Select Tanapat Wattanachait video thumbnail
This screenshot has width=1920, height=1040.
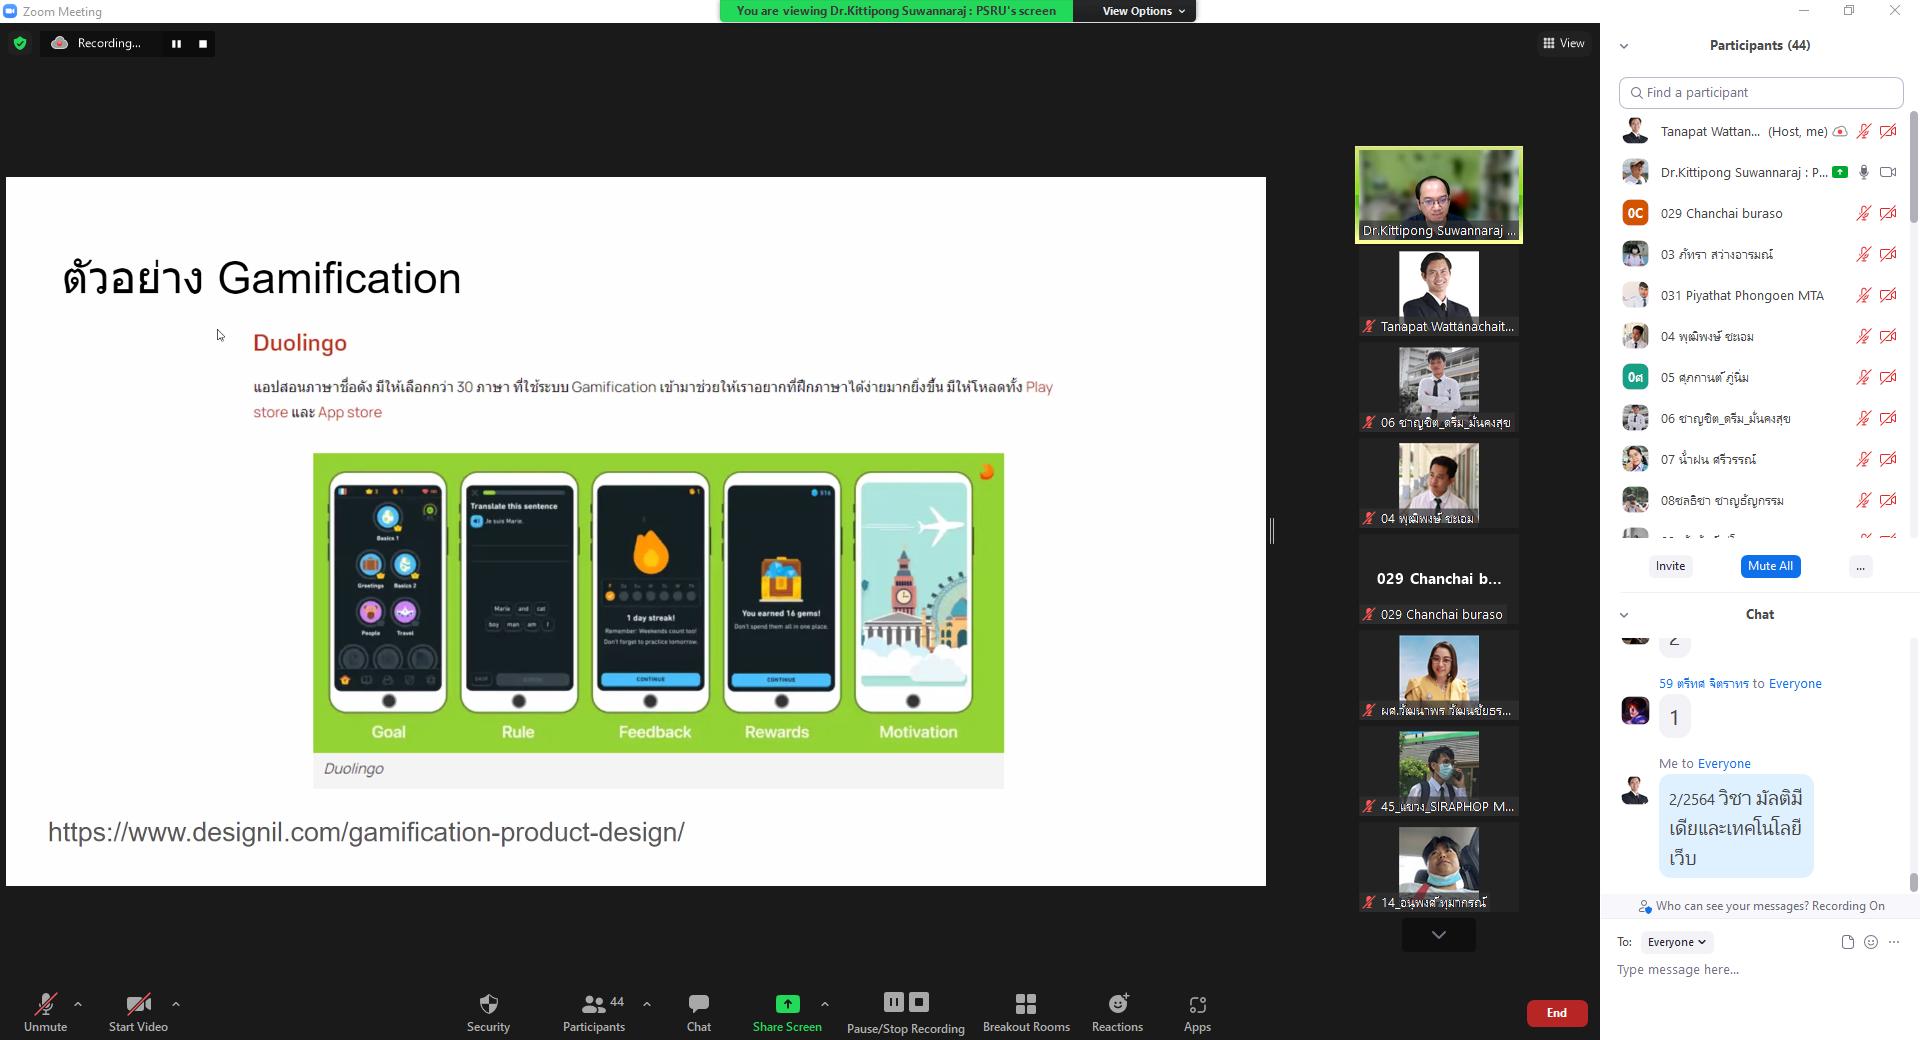tap(1439, 292)
